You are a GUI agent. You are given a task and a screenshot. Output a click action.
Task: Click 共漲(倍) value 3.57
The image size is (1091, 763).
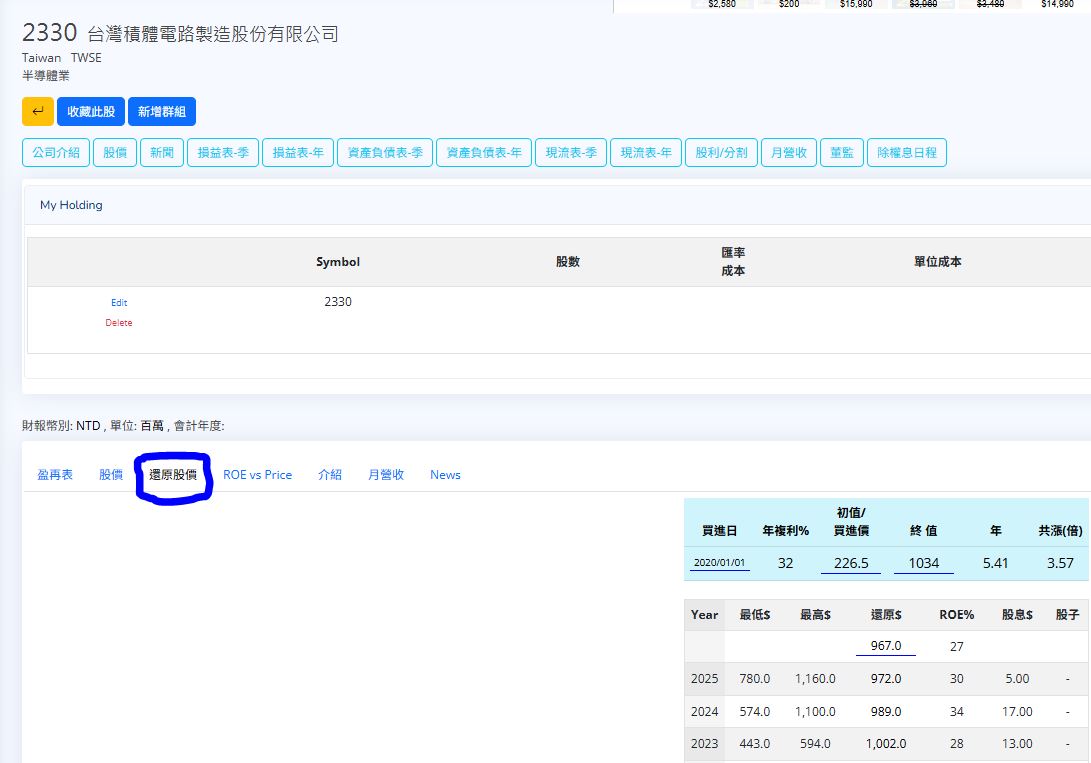(1060, 563)
